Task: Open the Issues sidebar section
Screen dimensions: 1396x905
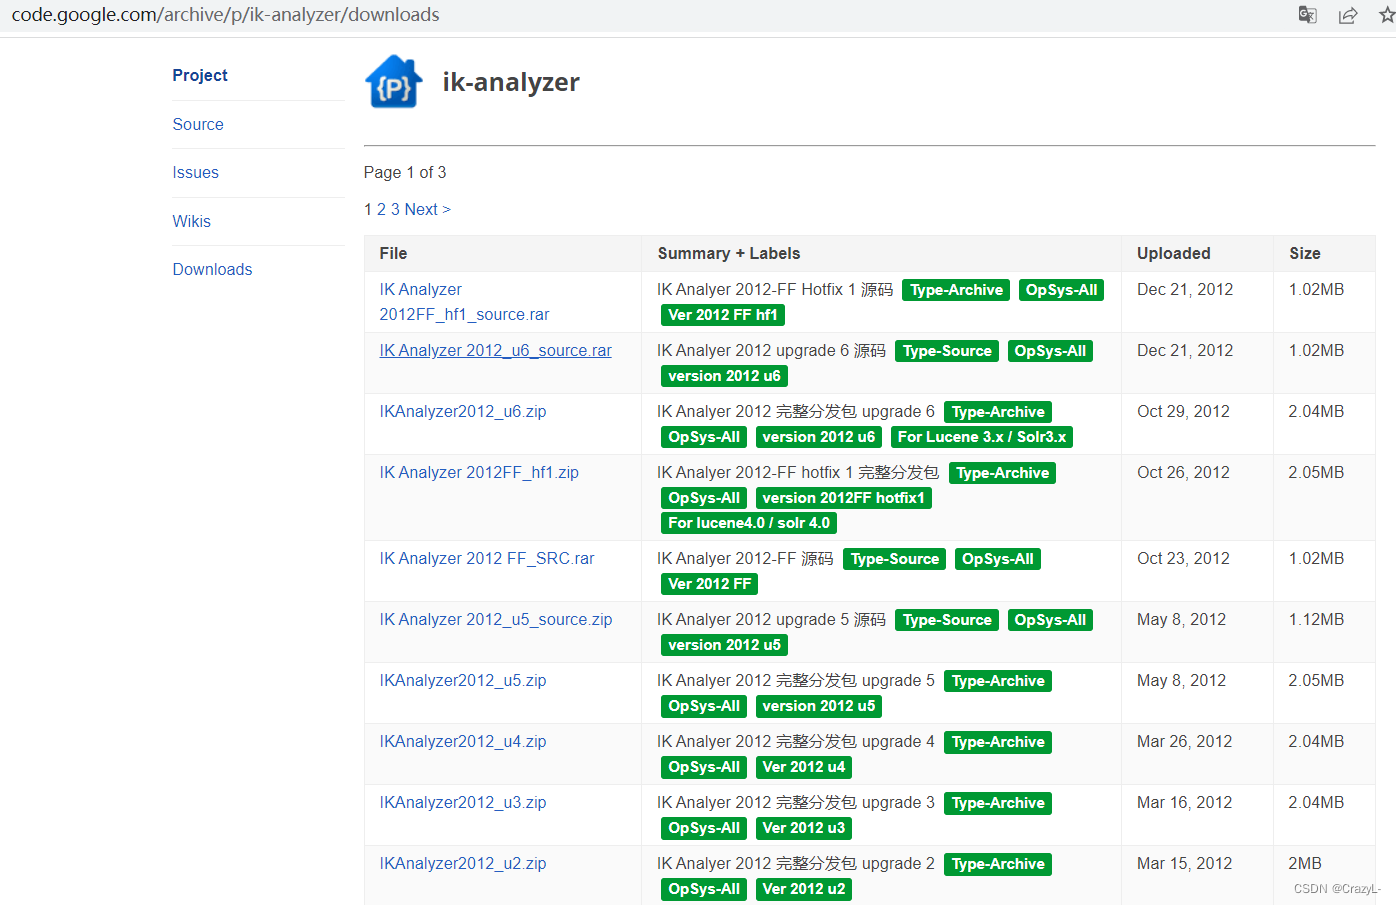Action: 195,172
